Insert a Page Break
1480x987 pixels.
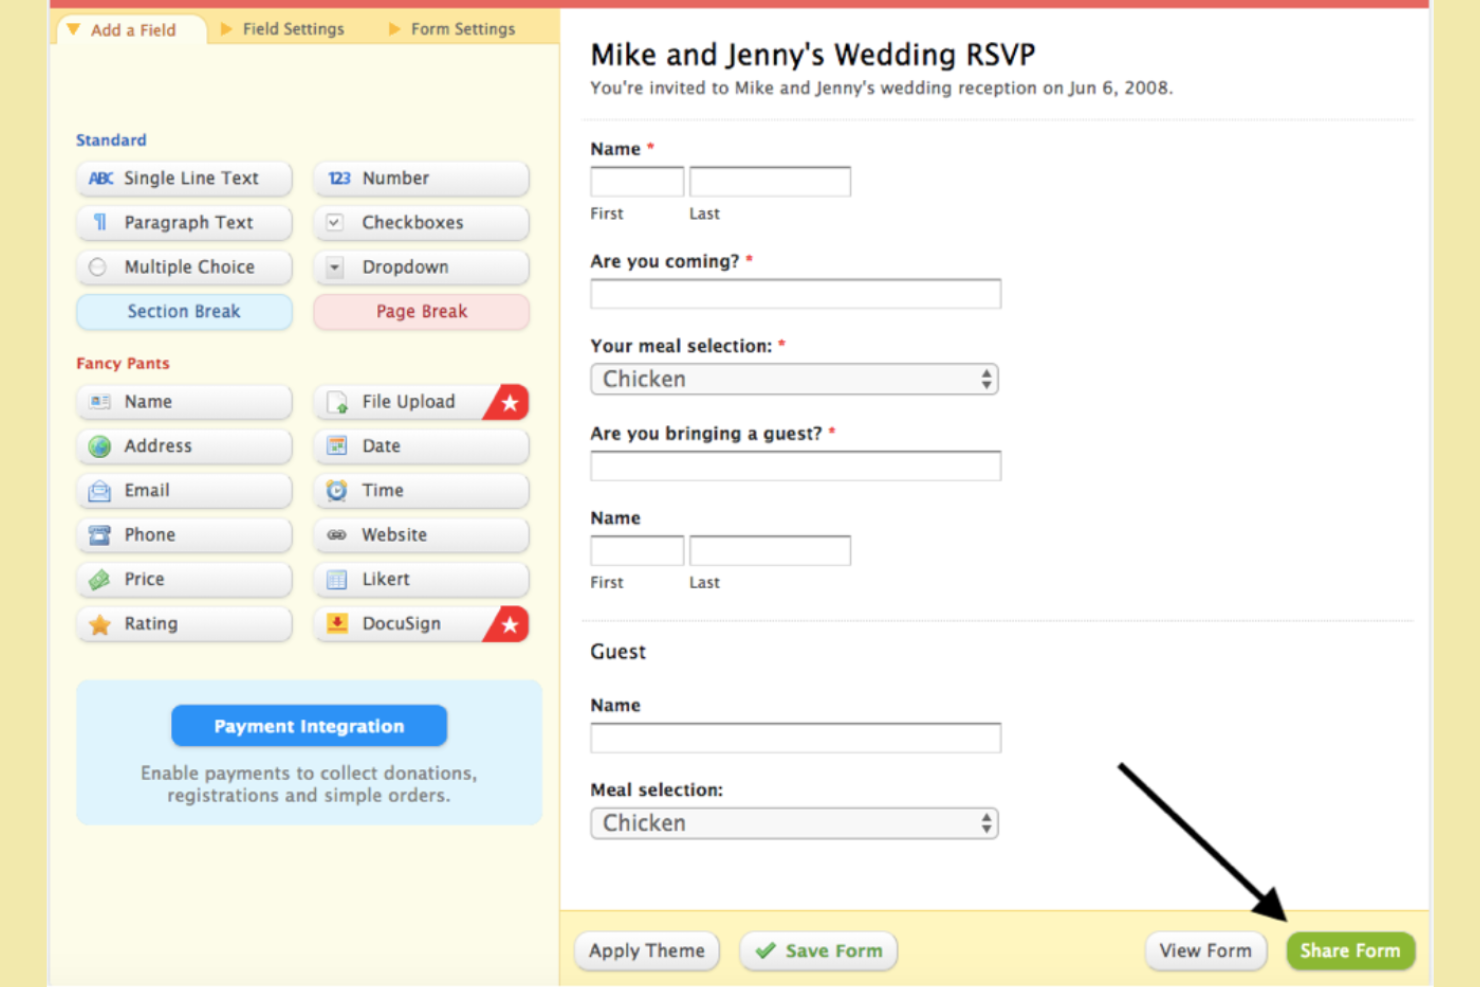(421, 312)
